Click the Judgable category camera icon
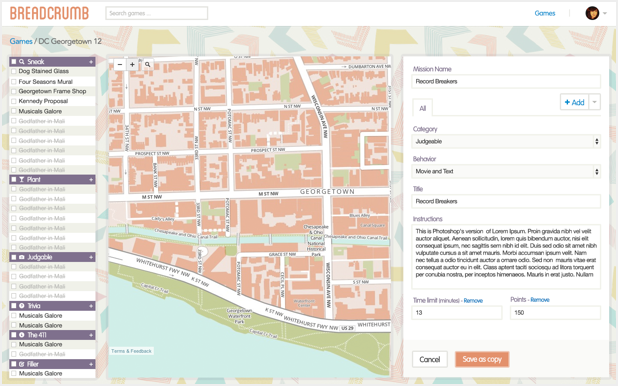This screenshot has height=386, width=618. tap(22, 257)
